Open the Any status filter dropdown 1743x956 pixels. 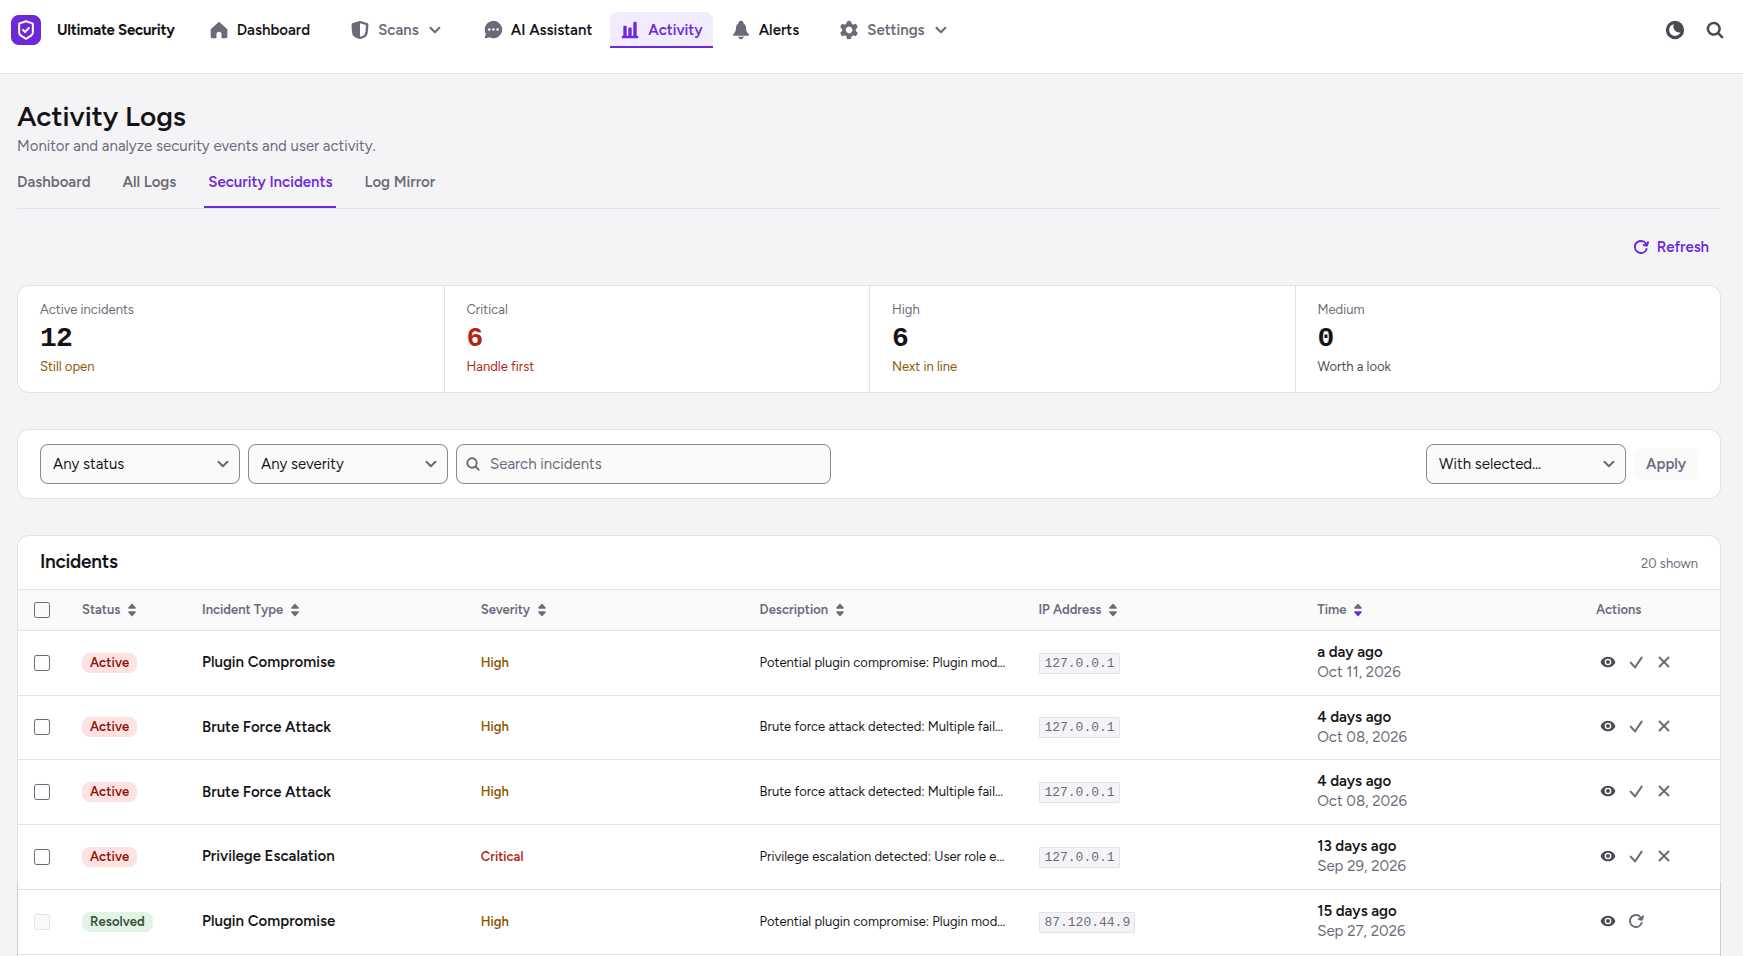(x=140, y=464)
